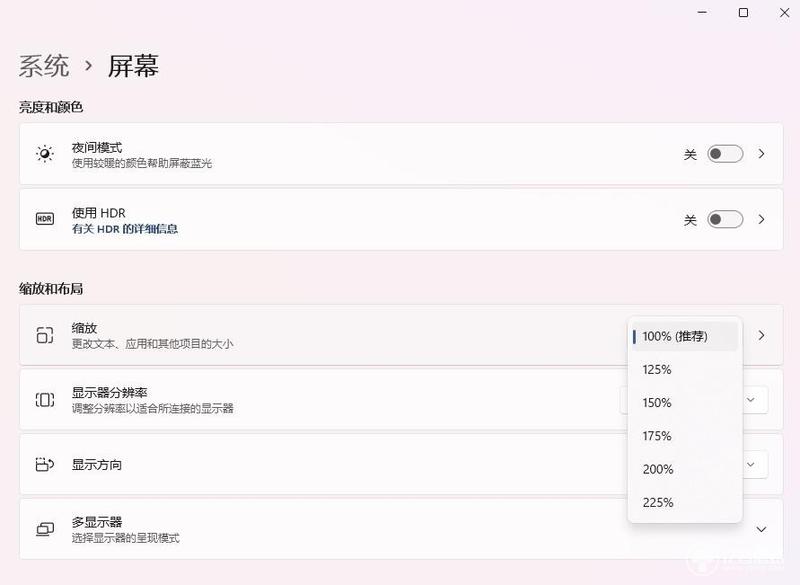Viewport: 800px width, 585px height.
Task: Toggle the 夜间模式 switch on
Action: coord(725,154)
